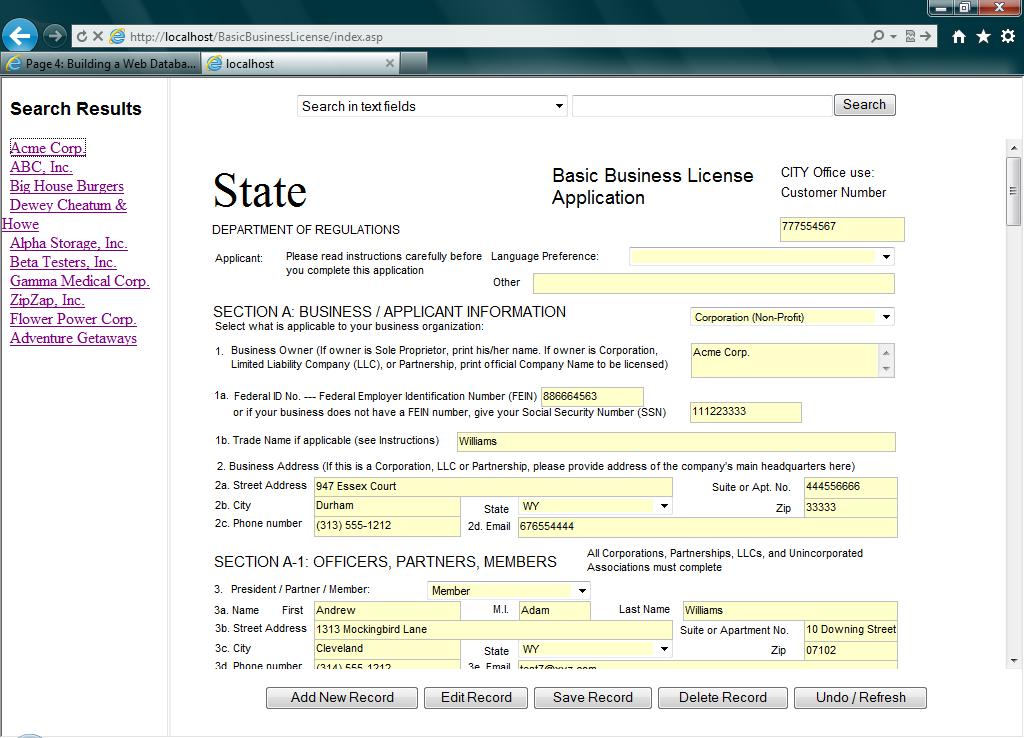Viewport: 1024px width, 738px height.
Task: Reload the page with the refresh icon
Action: (82, 37)
